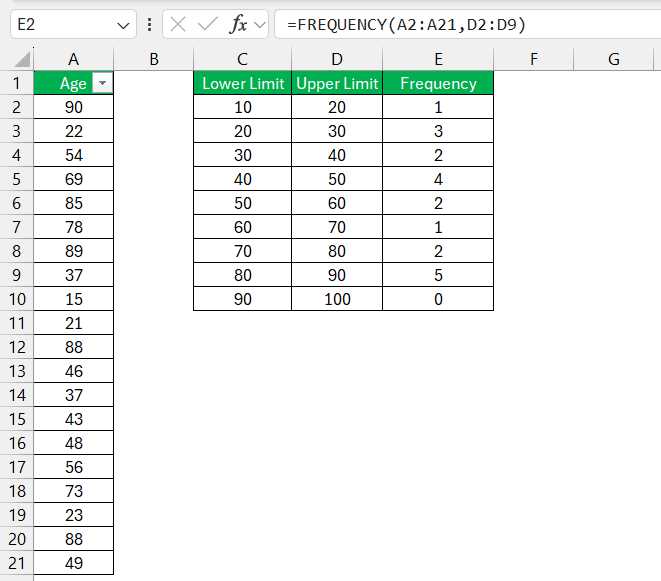This screenshot has height=581, width=661.
Task: Select row 1 header
Action: tap(16, 83)
